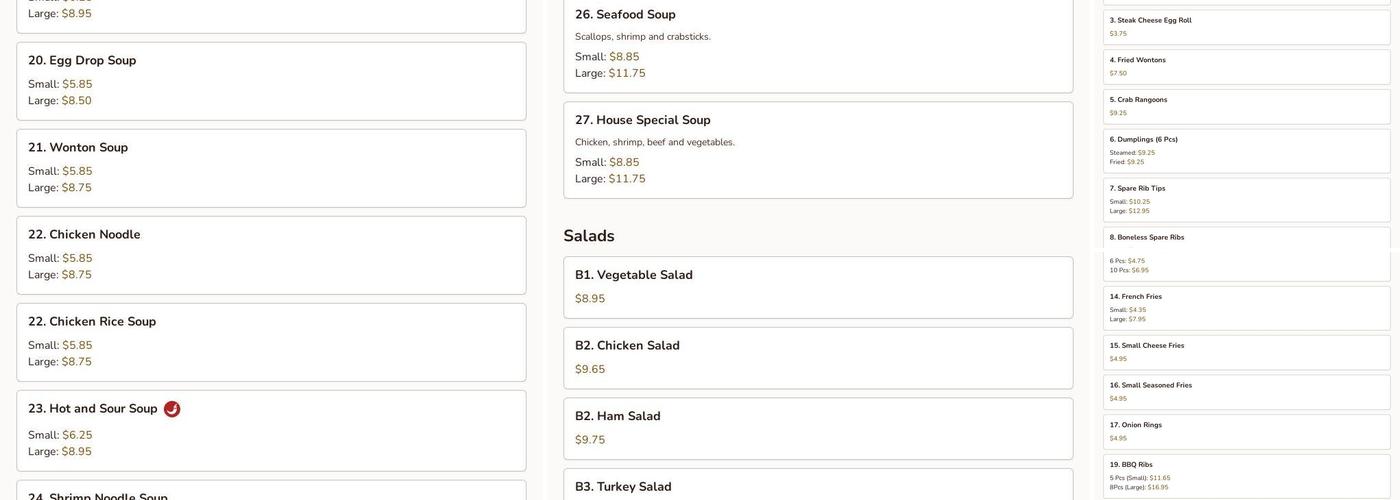The image size is (1400, 500).
Task: Select 23. Hot and Sour Soup
Action: tap(271, 430)
